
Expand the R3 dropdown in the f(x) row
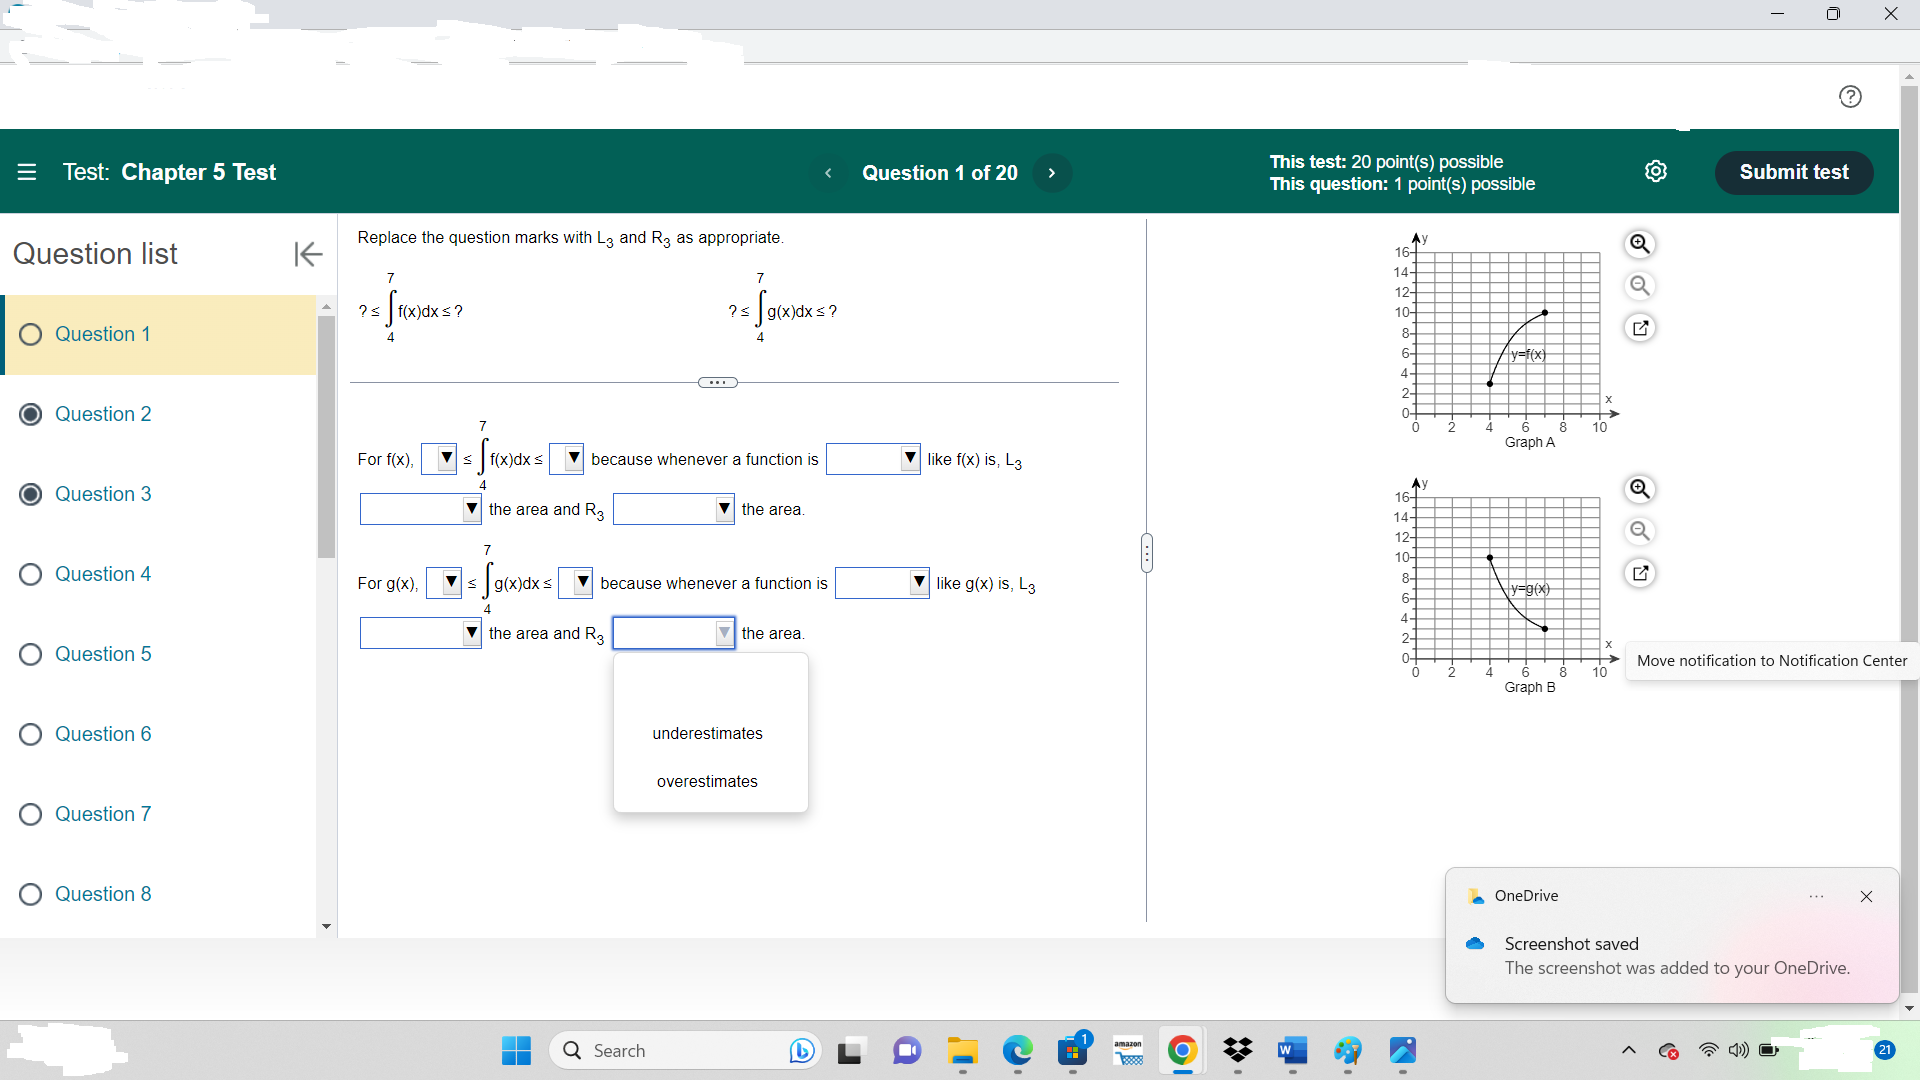673,509
